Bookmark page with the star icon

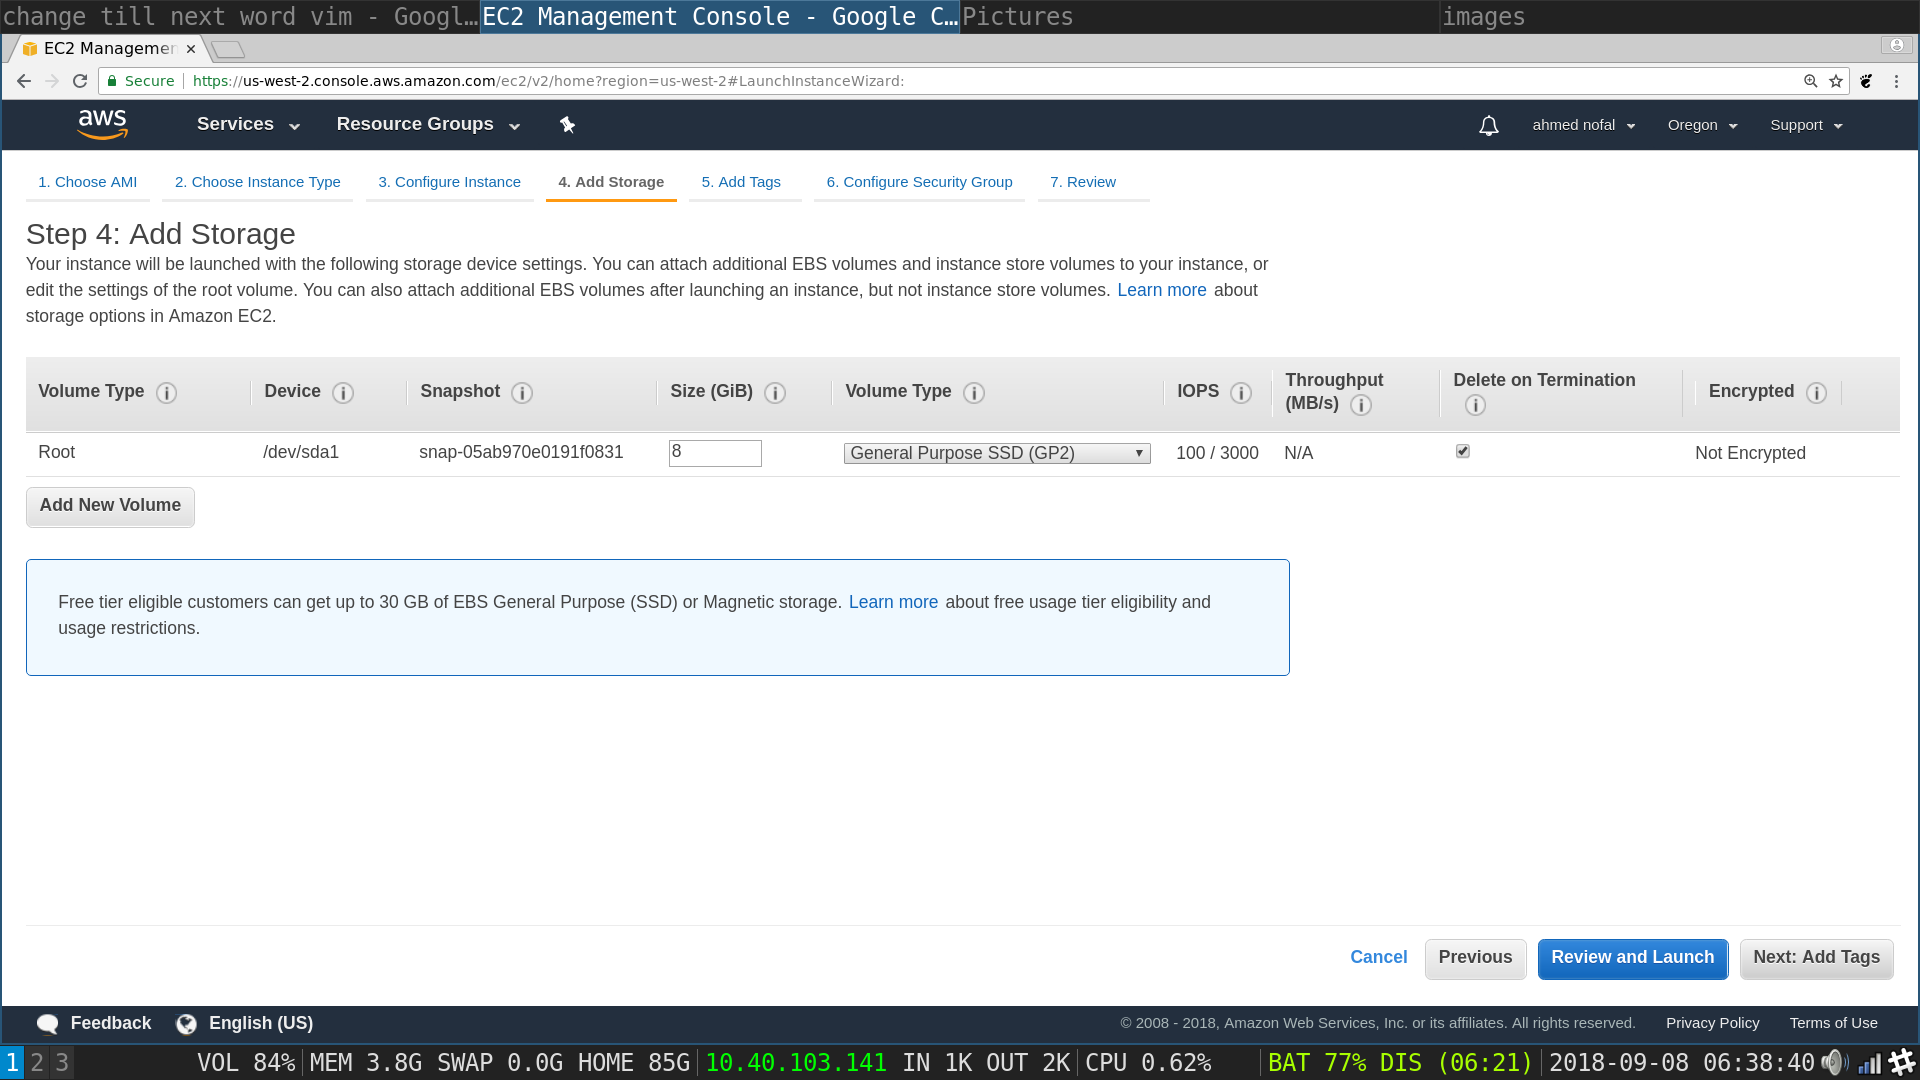pyautogui.click(x=1836, y=81)
